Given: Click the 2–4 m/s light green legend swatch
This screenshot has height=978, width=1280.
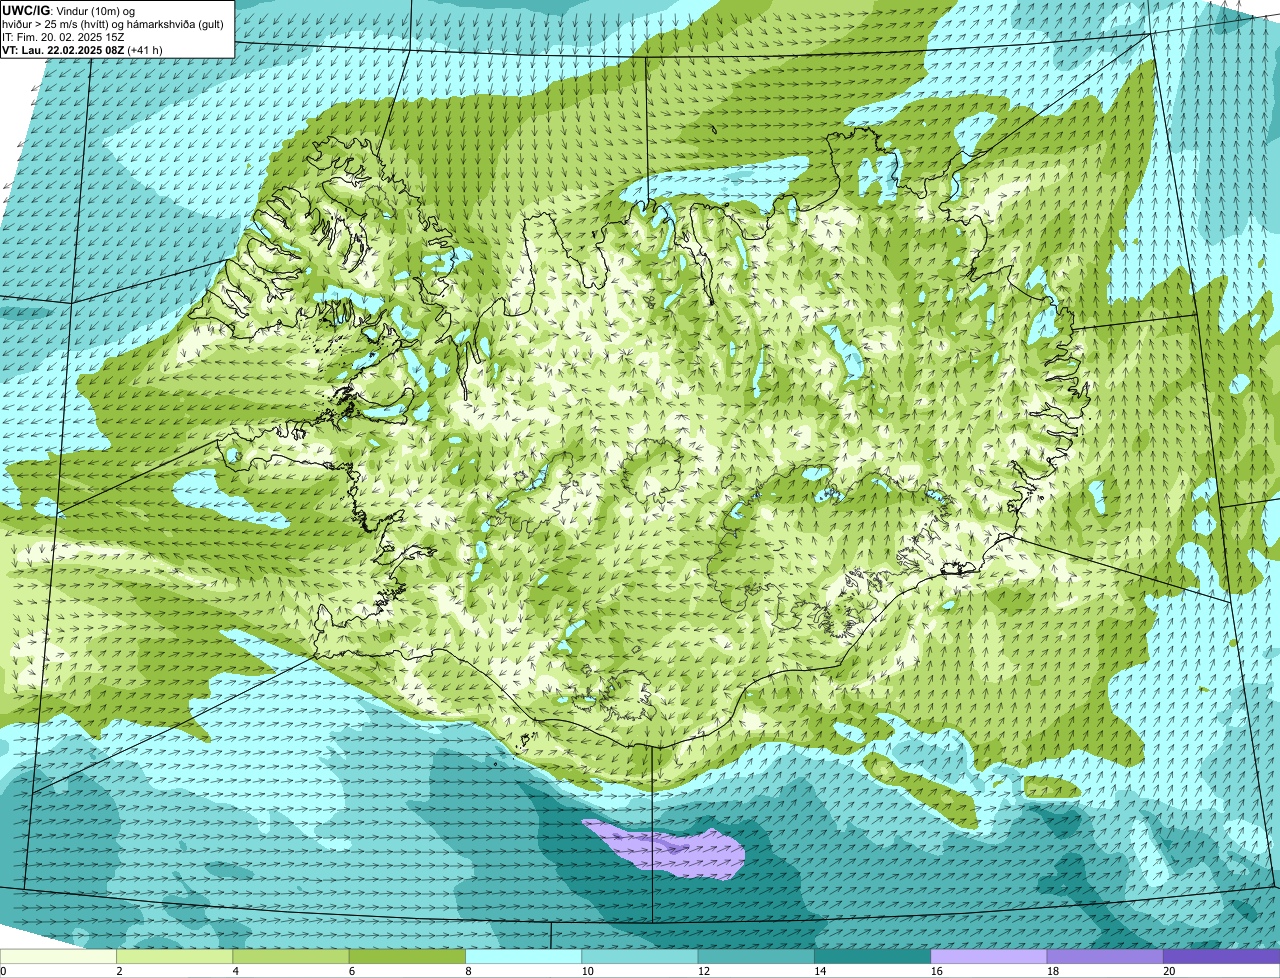Looking at the screenshot, I should click(x=175, y=956).
